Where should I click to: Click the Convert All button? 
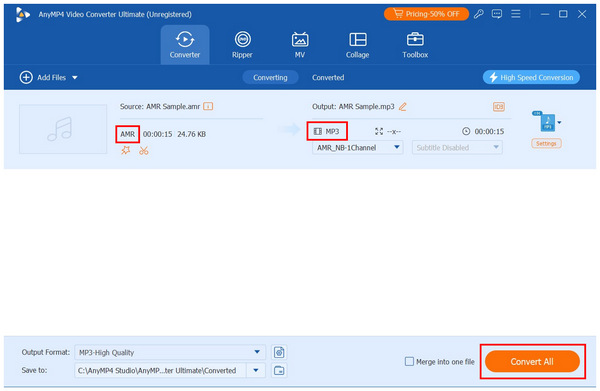pyautogui.click(x=532, y=362)
